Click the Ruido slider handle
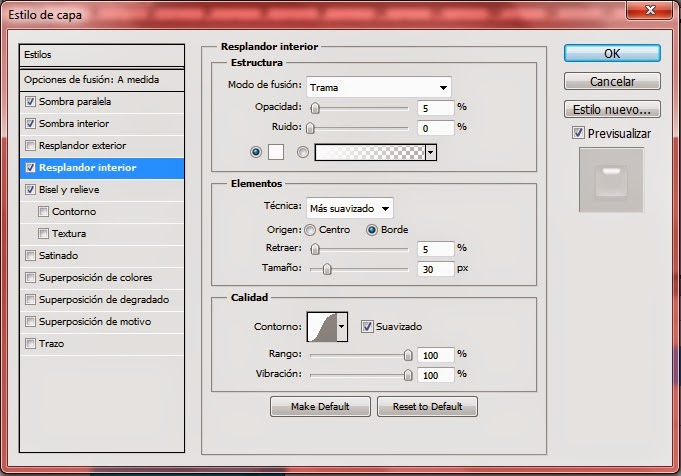681x476 pixels. pyautogui.click(x=310, y=128)
